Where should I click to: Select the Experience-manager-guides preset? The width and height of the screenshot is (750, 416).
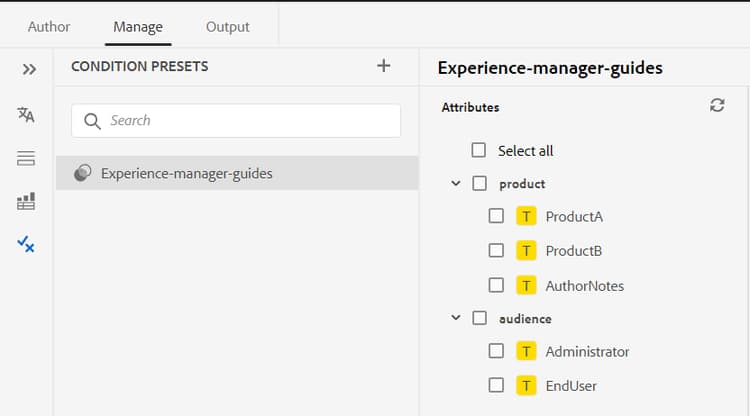pyautogui.click(x=186, y=173)
